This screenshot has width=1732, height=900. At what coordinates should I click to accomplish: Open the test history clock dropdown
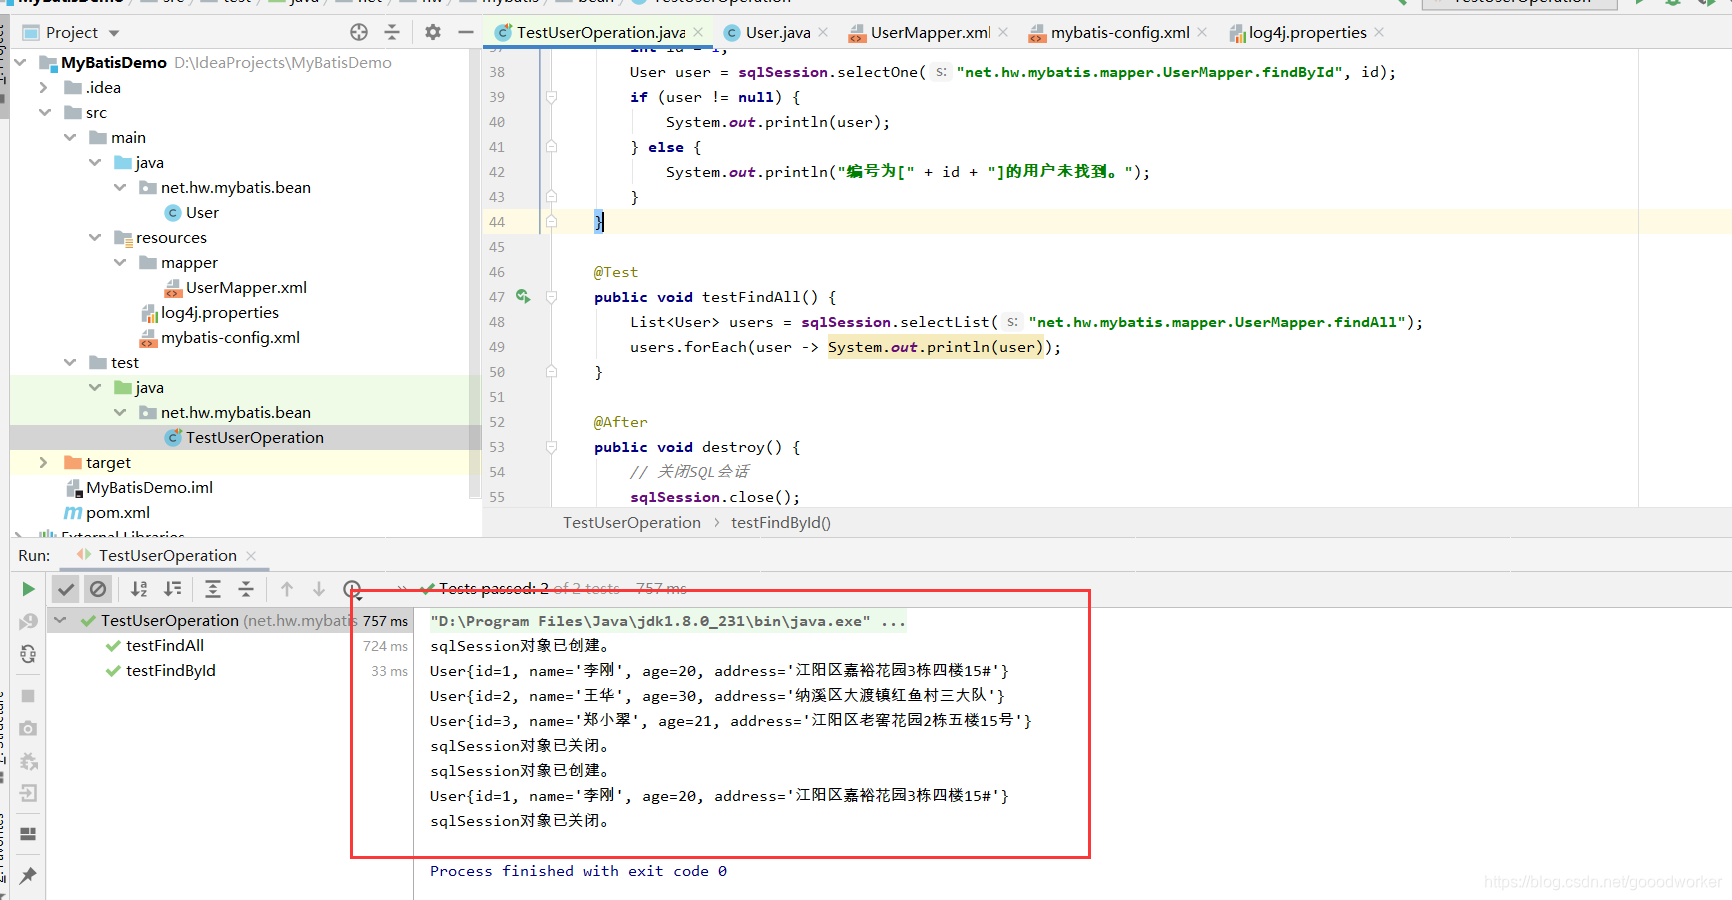pyautogui.click(x=353, y=590)
